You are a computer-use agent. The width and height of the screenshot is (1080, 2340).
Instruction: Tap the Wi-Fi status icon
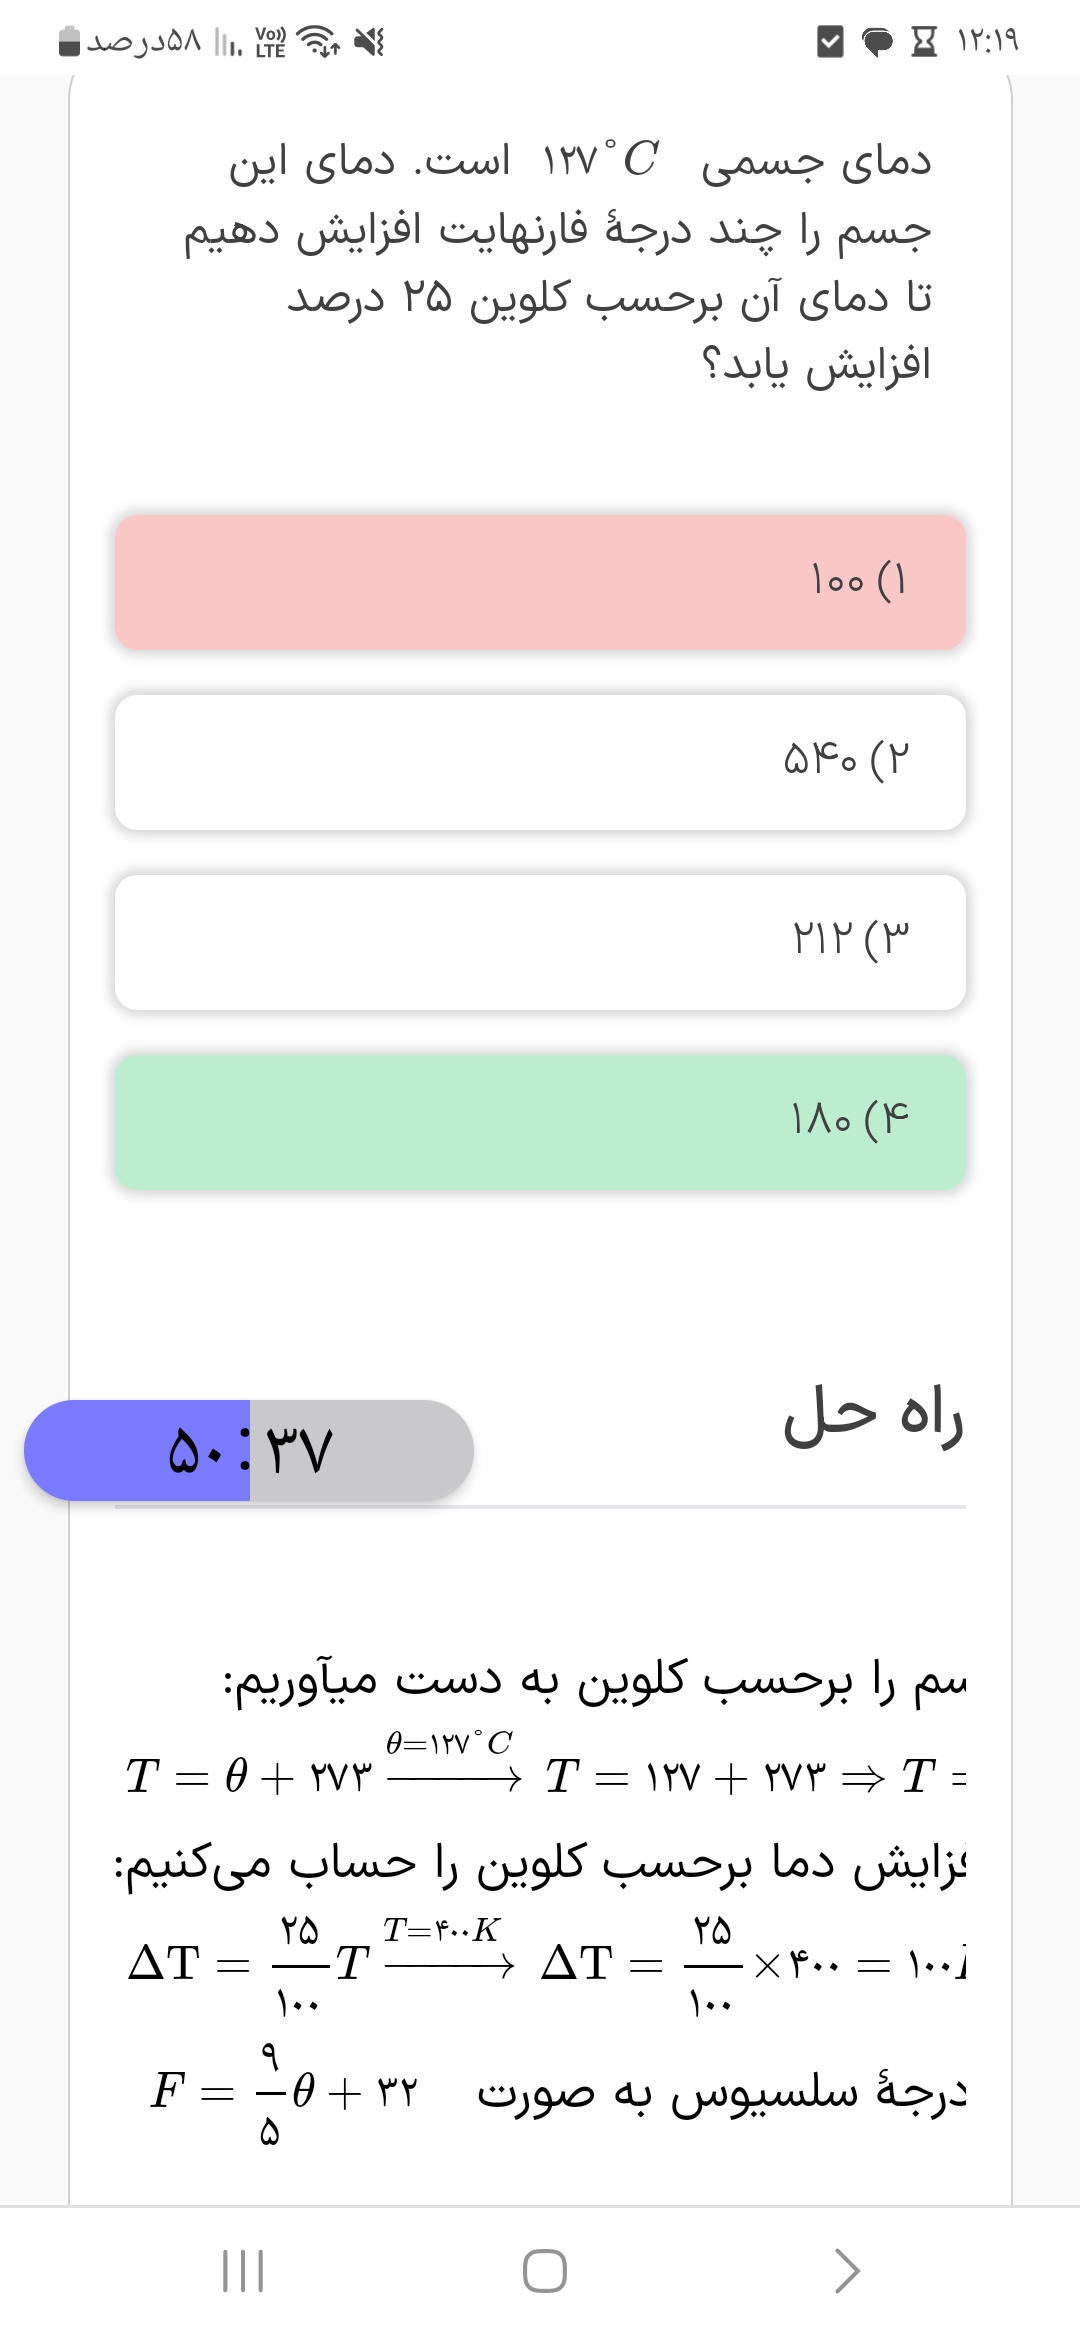pos(320,42)
